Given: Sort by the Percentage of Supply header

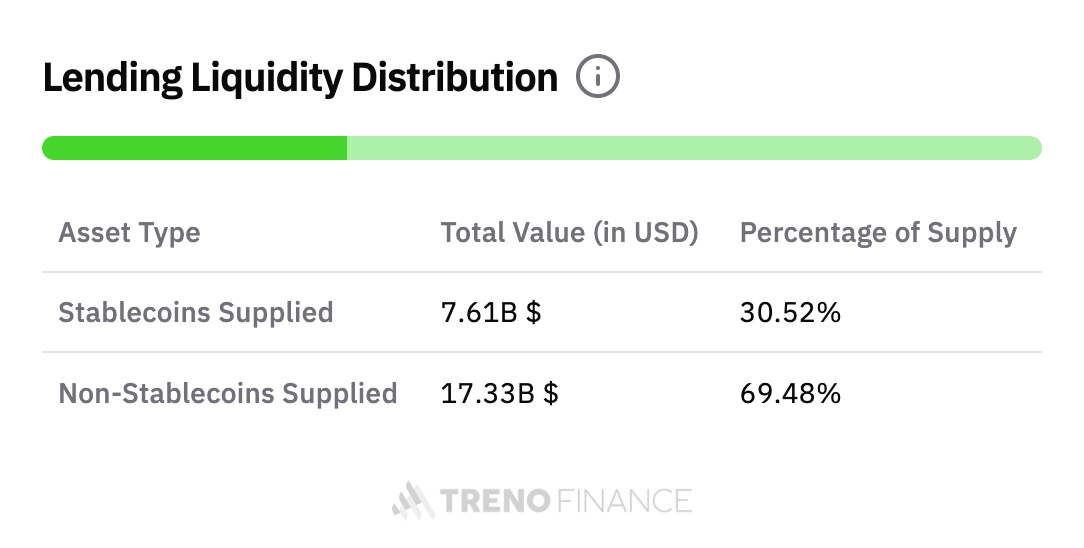Looking at the screenshot, I should (877, 233).
